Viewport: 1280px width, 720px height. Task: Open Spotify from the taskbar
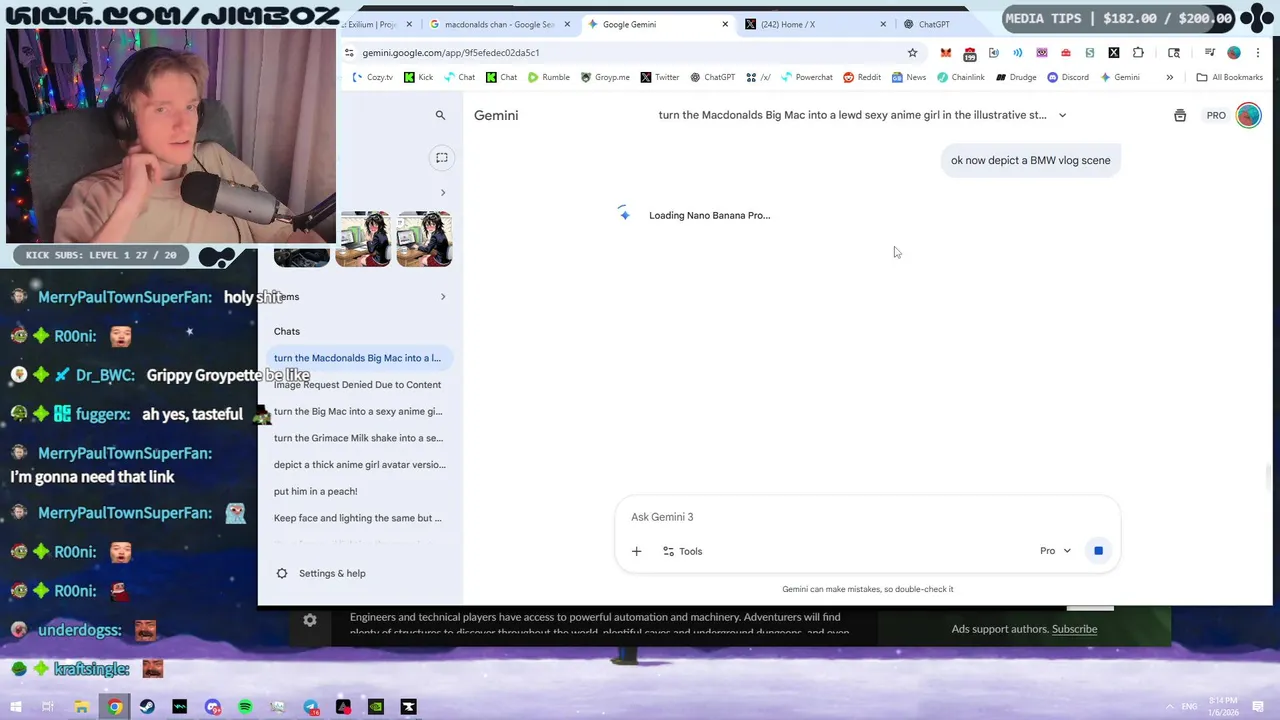pyautogui.click(x=246, y=707)
